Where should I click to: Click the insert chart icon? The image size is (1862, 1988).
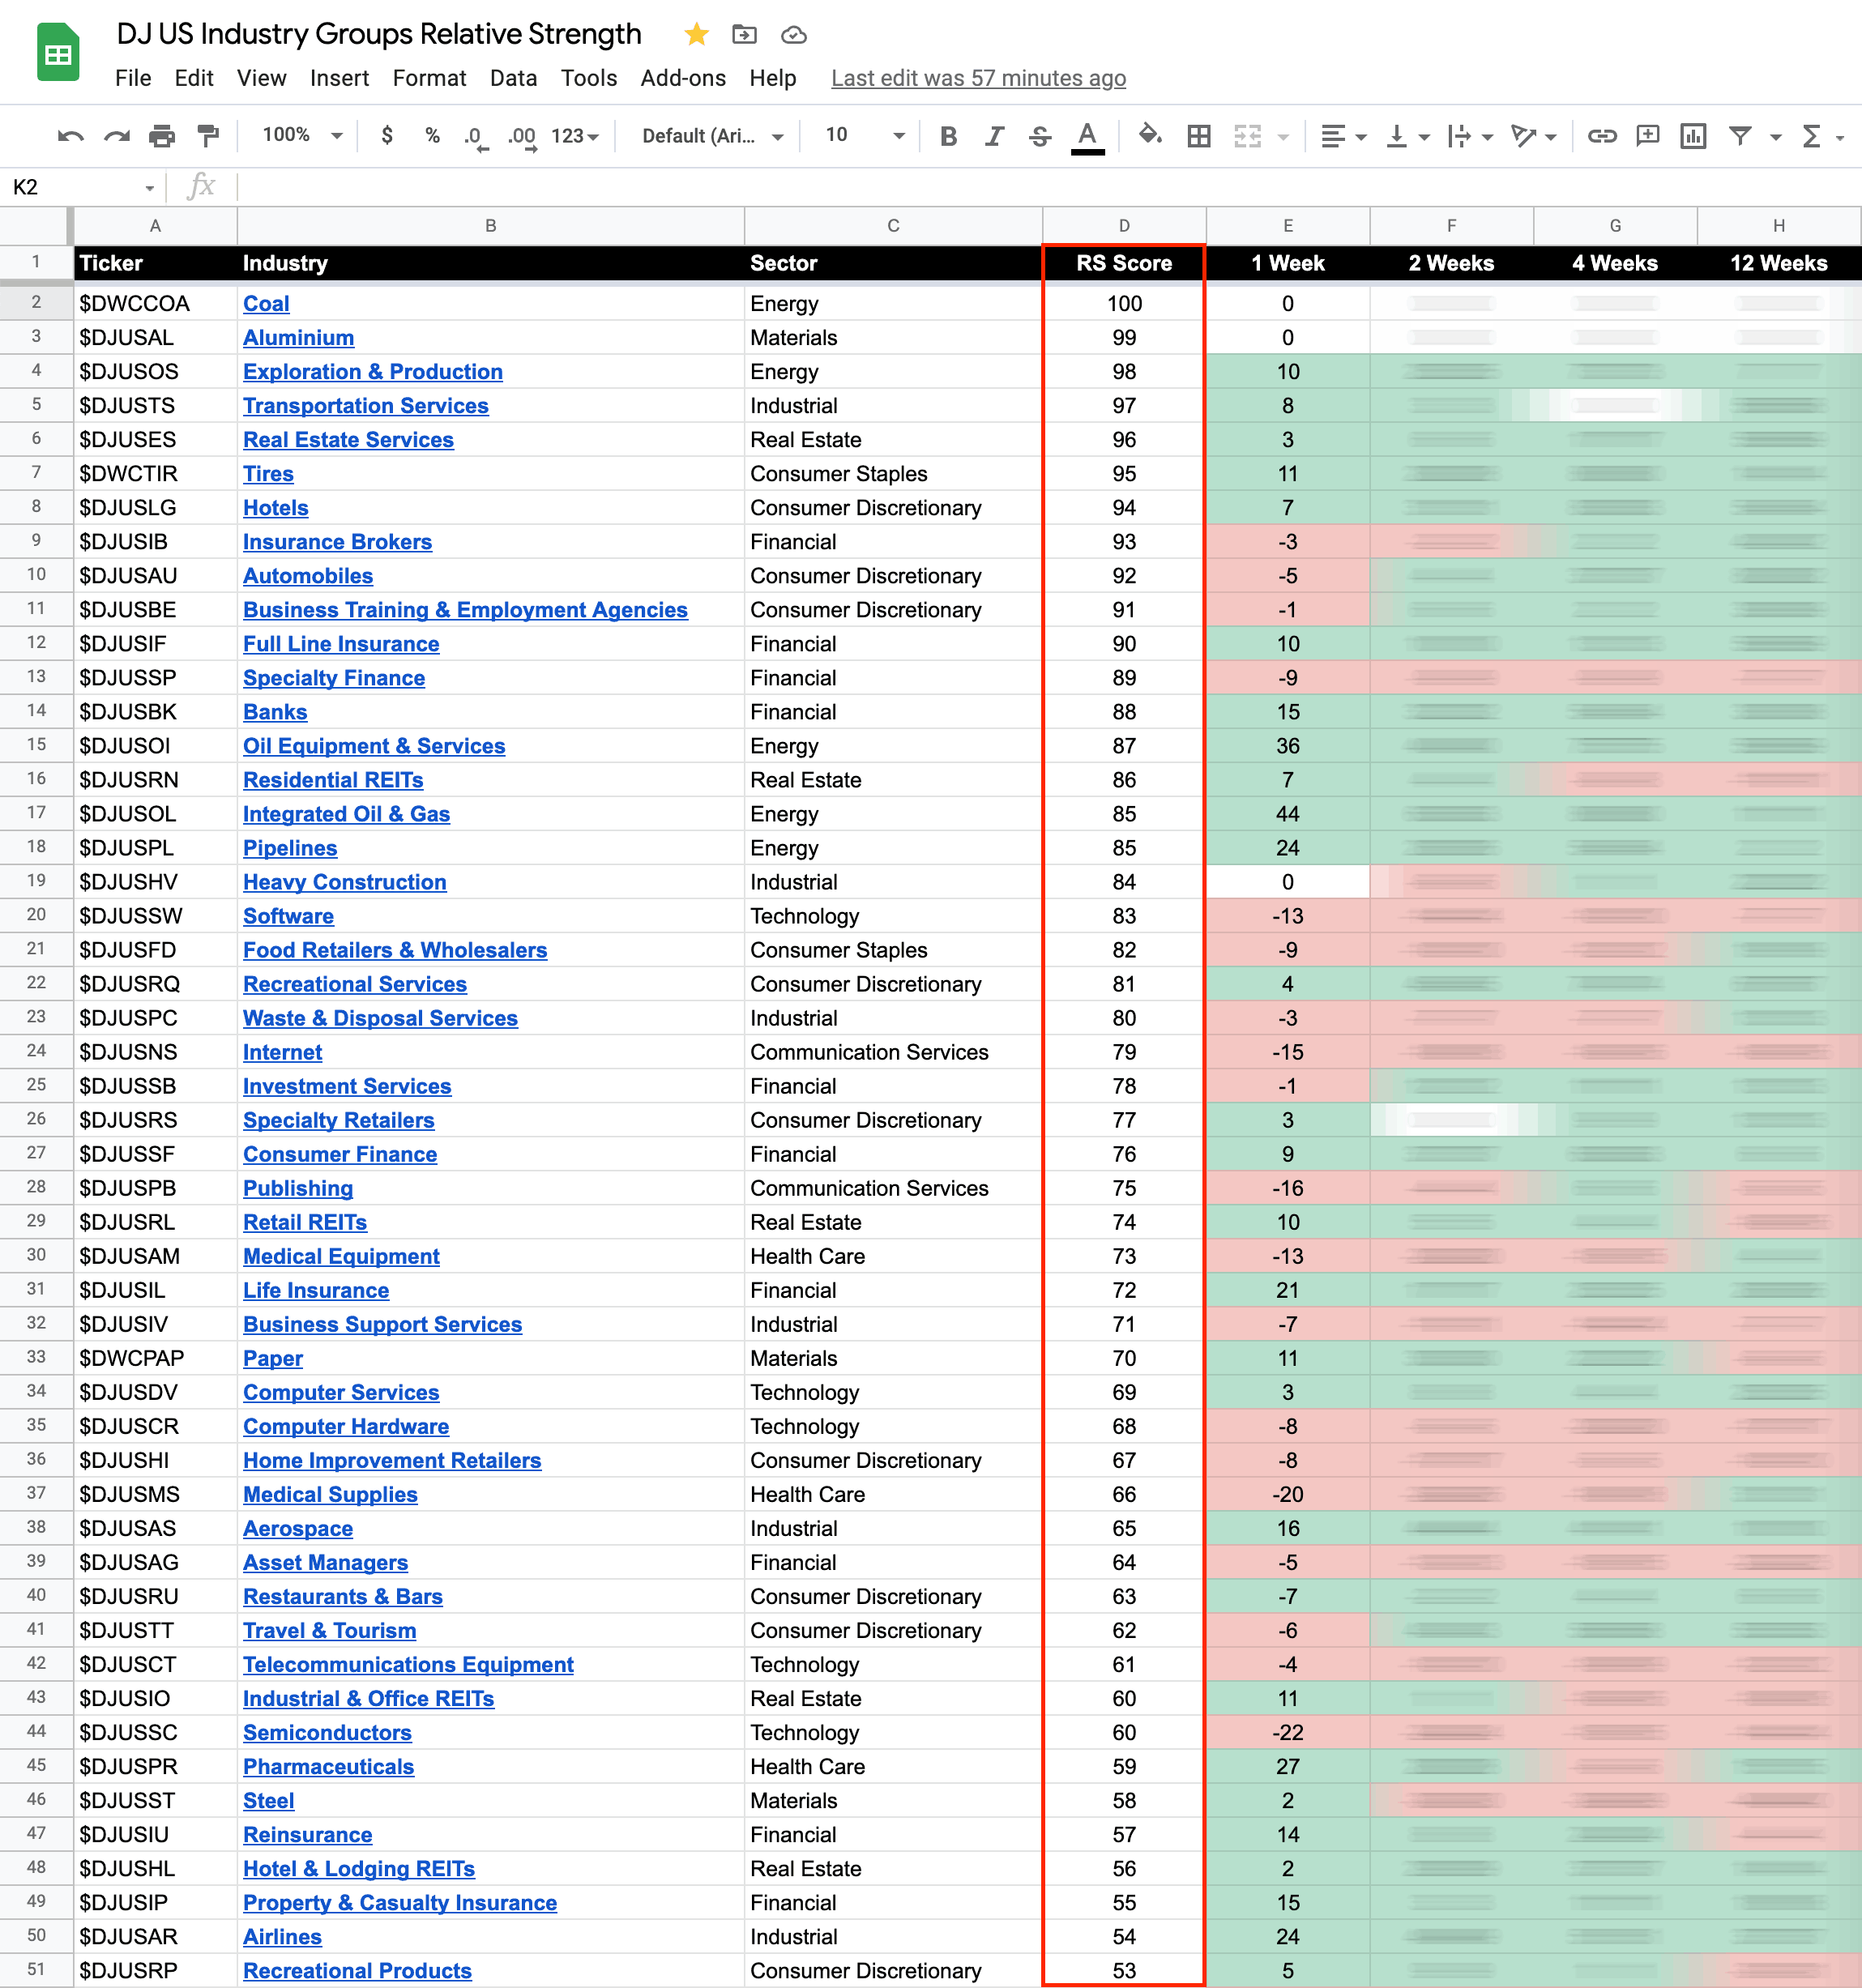[1693, 136]
